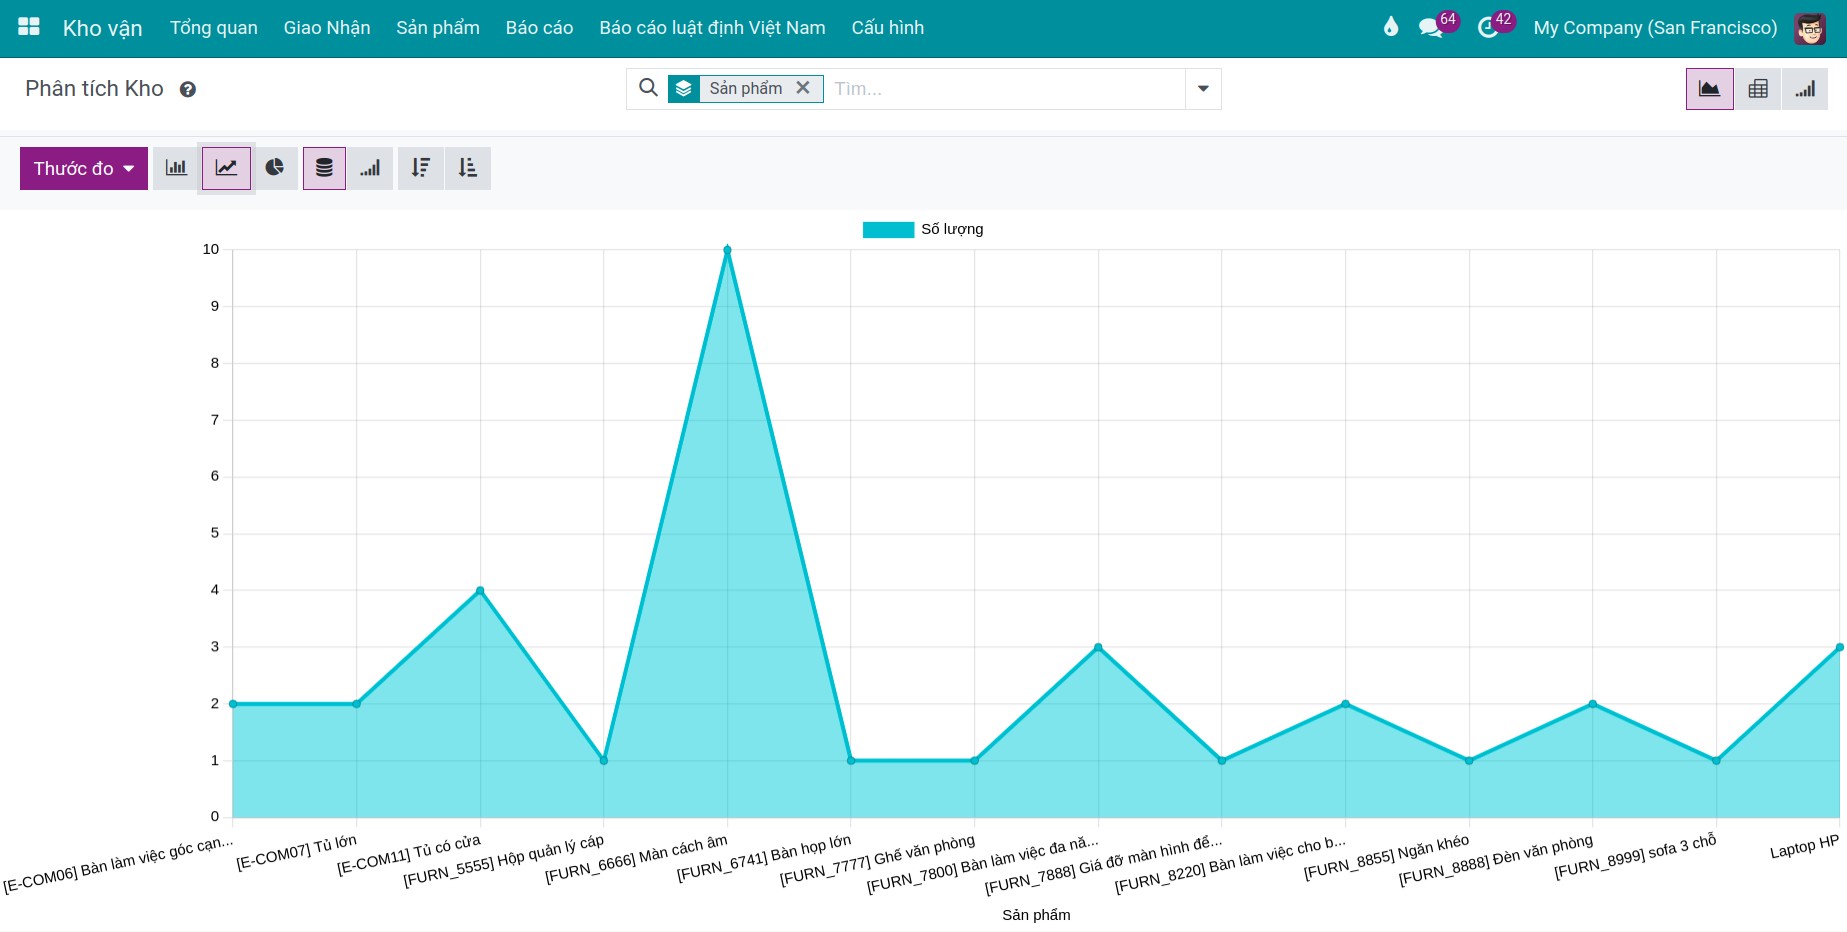Open the Cấu hình menu

887,27
